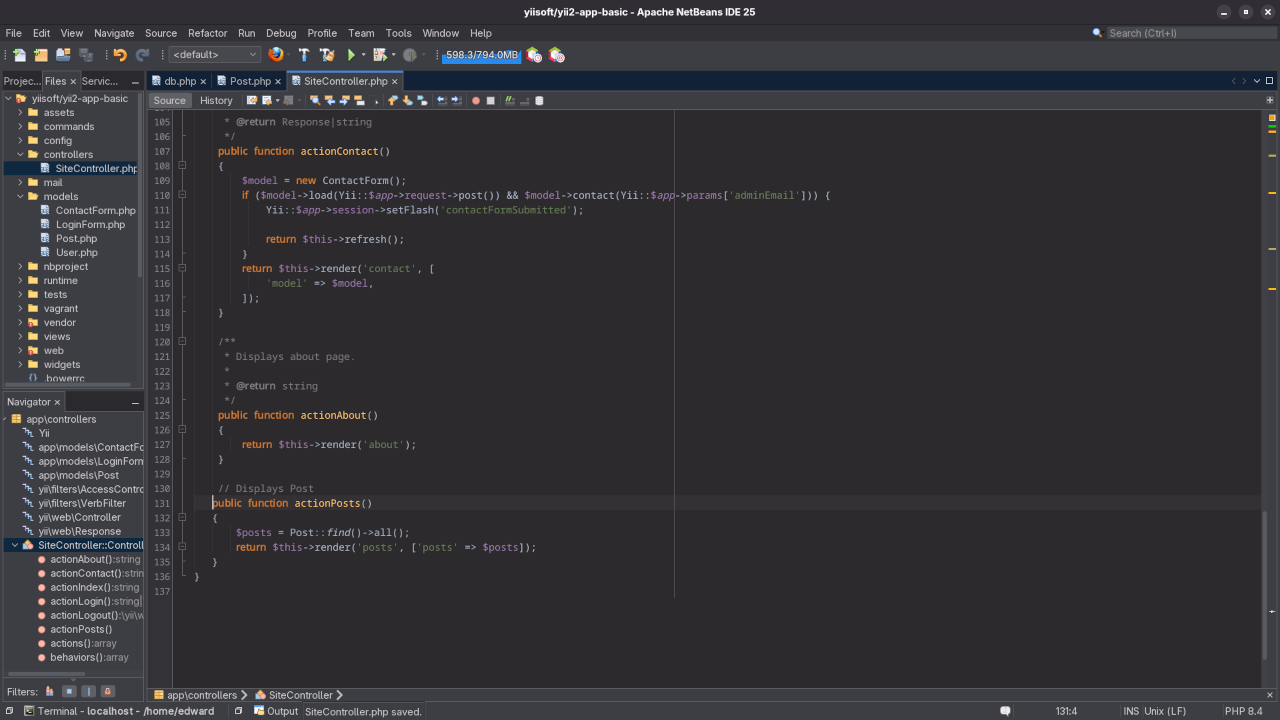The width and height of the screenshot is (1280, 720).
Task: Click the red Start Macro Recording icon
Action: (x=476, y=100)
